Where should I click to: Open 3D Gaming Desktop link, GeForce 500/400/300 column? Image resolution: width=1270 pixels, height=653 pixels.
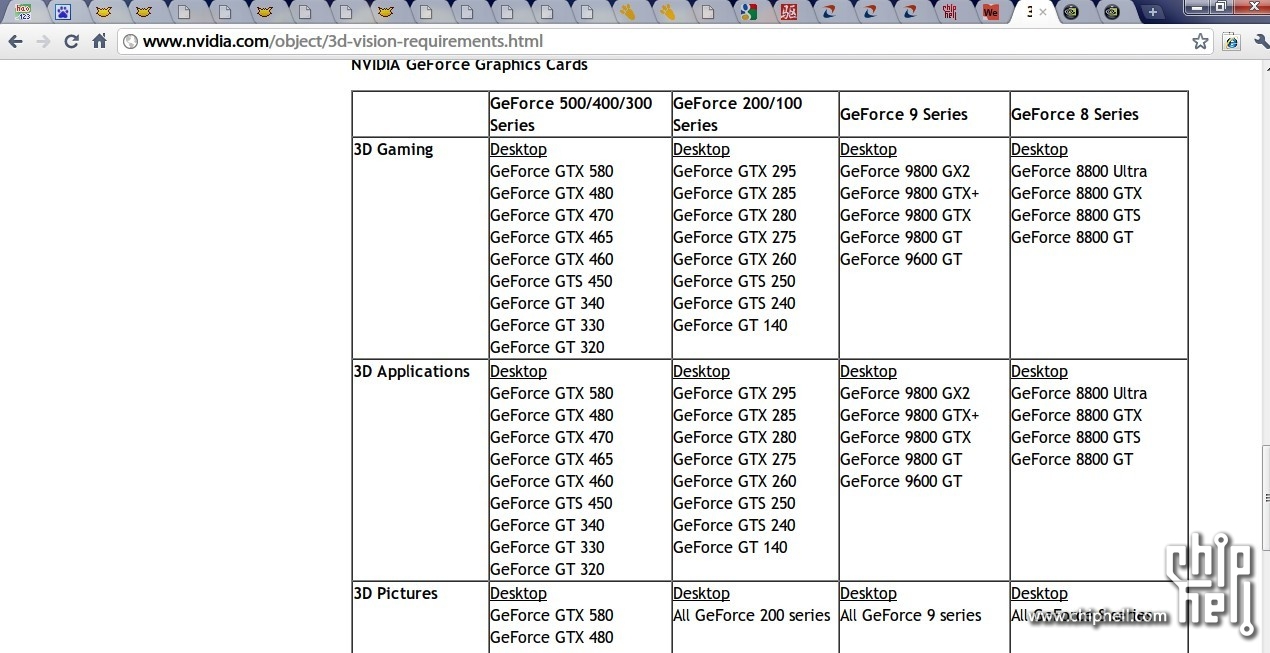coord(518,149)
